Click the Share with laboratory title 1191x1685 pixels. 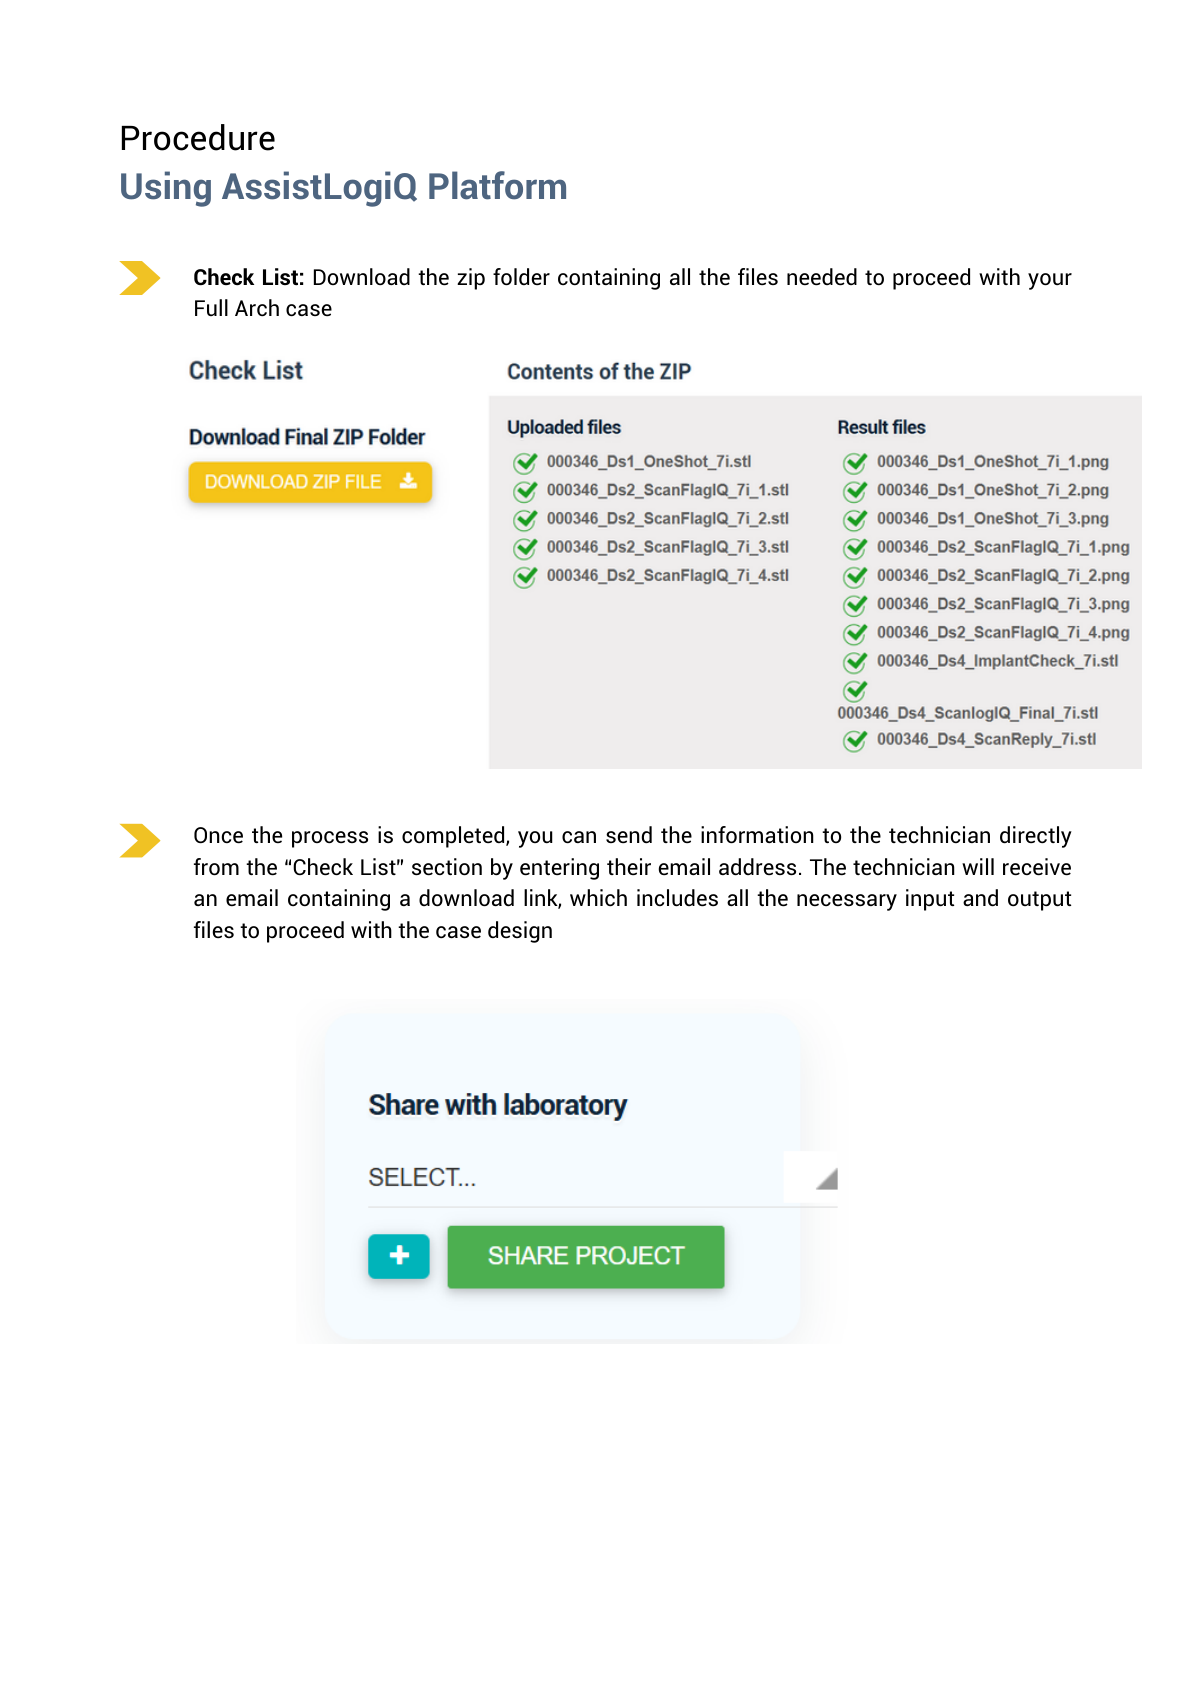[x=497, y=1105]
